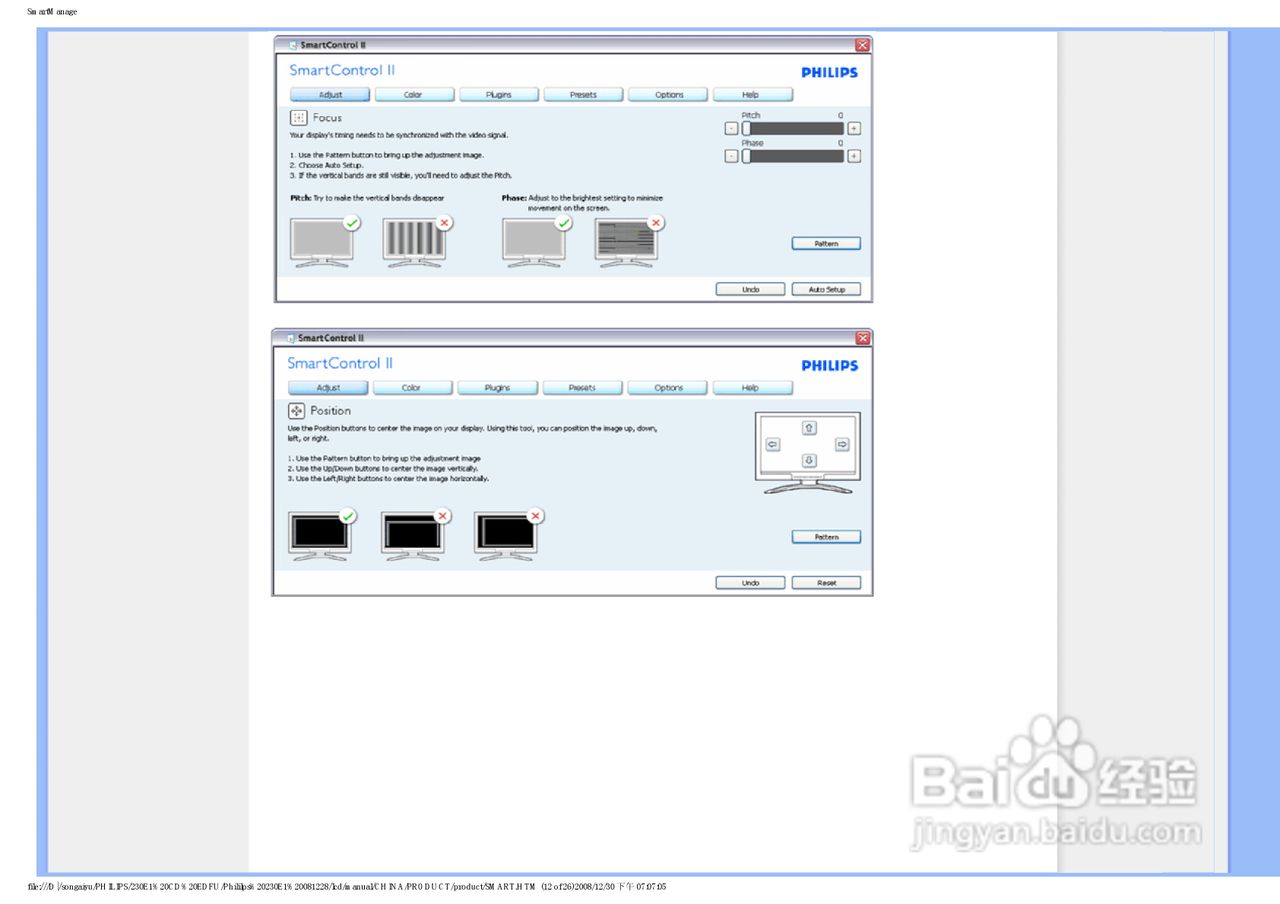Viewport: 1280px width, 904px height.
Task: Click the 'Pitch:' description text
Action: pos(367,198)
